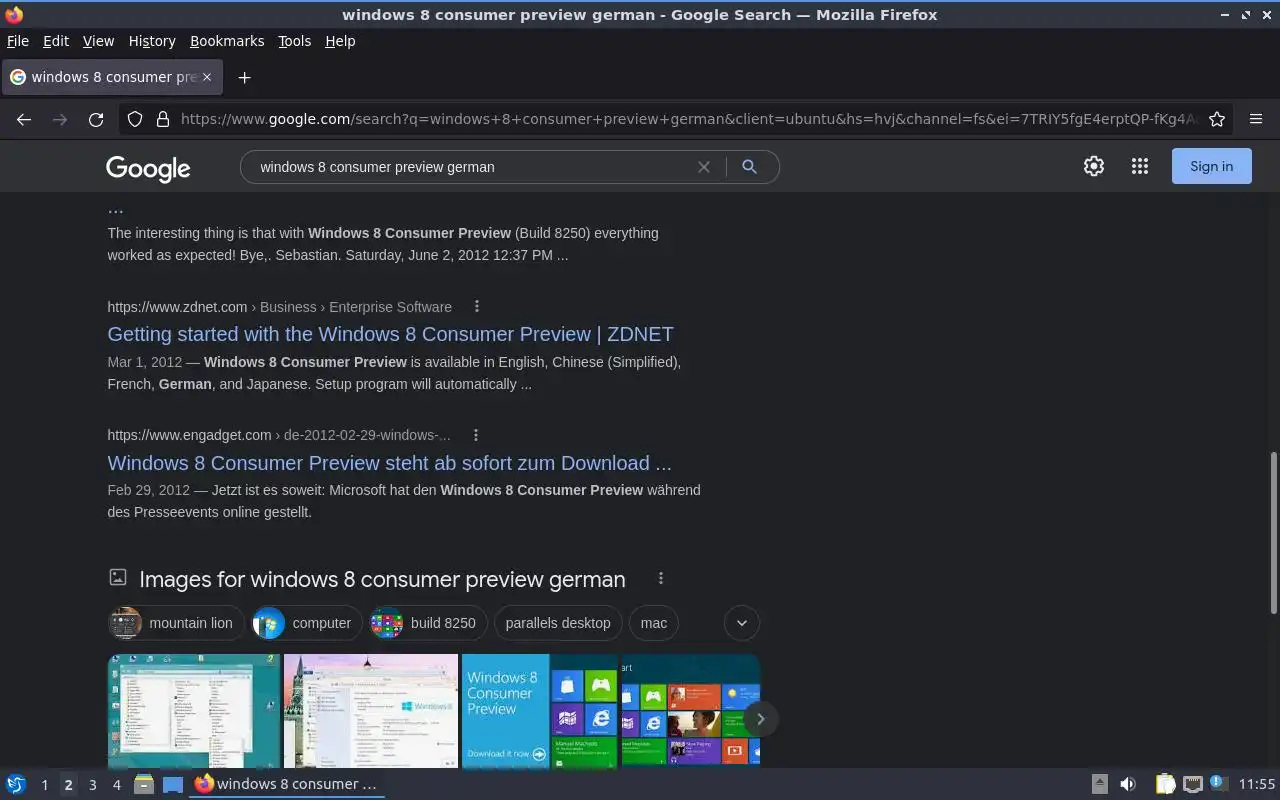Open the Edit menu
This screenshot has height=800, width=1280.
point(56,41)
